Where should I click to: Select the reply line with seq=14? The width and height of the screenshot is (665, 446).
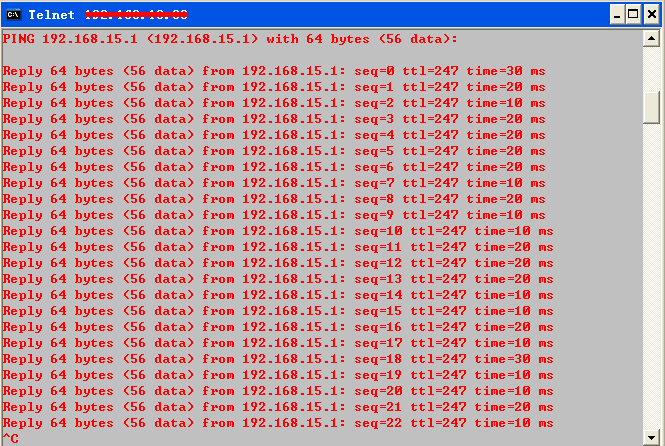(278, 295)
